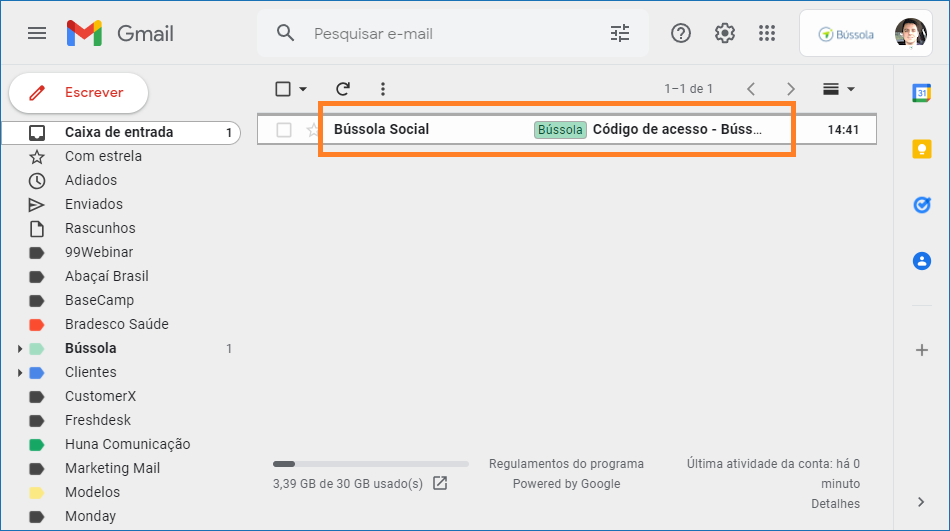Open account activity Detalhes link
Screen dimensions: 950x531
click(x=835, y=504)
